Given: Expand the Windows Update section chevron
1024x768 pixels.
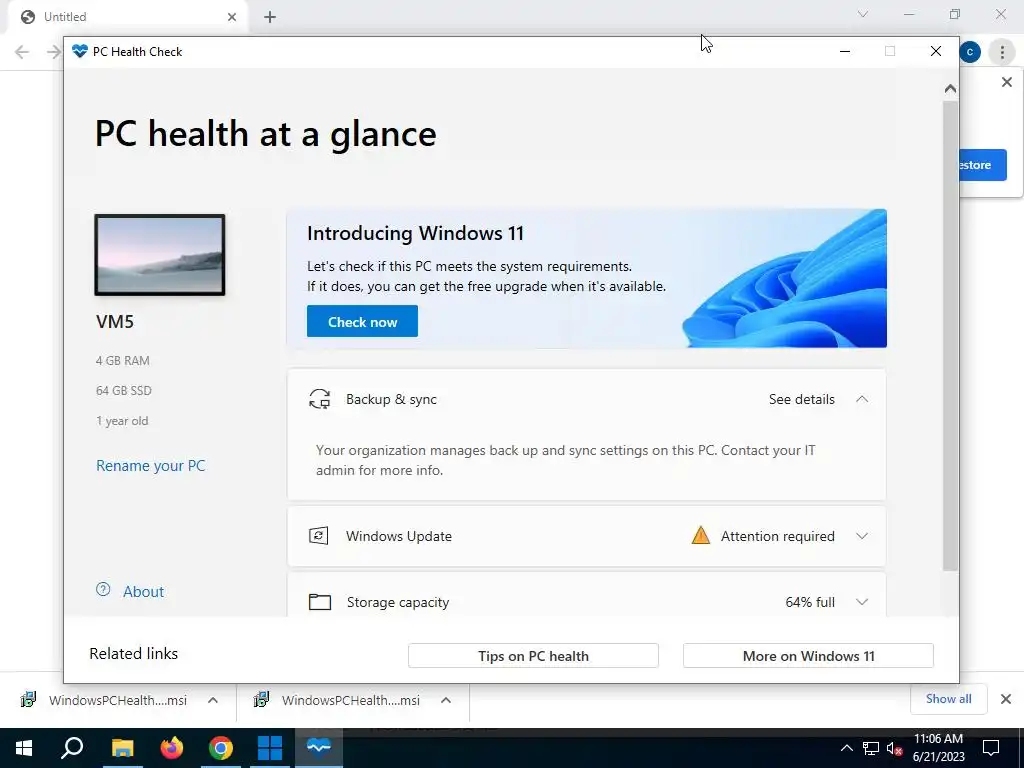Looking at the screenshot, I should (862, 536).
